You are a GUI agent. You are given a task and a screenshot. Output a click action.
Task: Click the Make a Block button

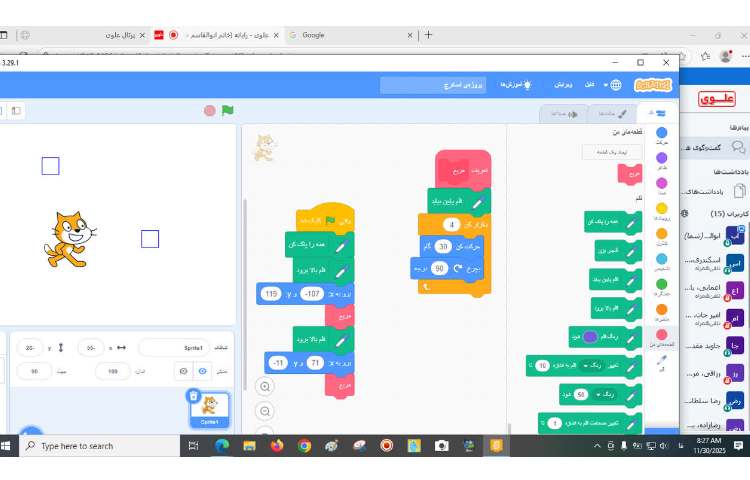coord(612,152)
